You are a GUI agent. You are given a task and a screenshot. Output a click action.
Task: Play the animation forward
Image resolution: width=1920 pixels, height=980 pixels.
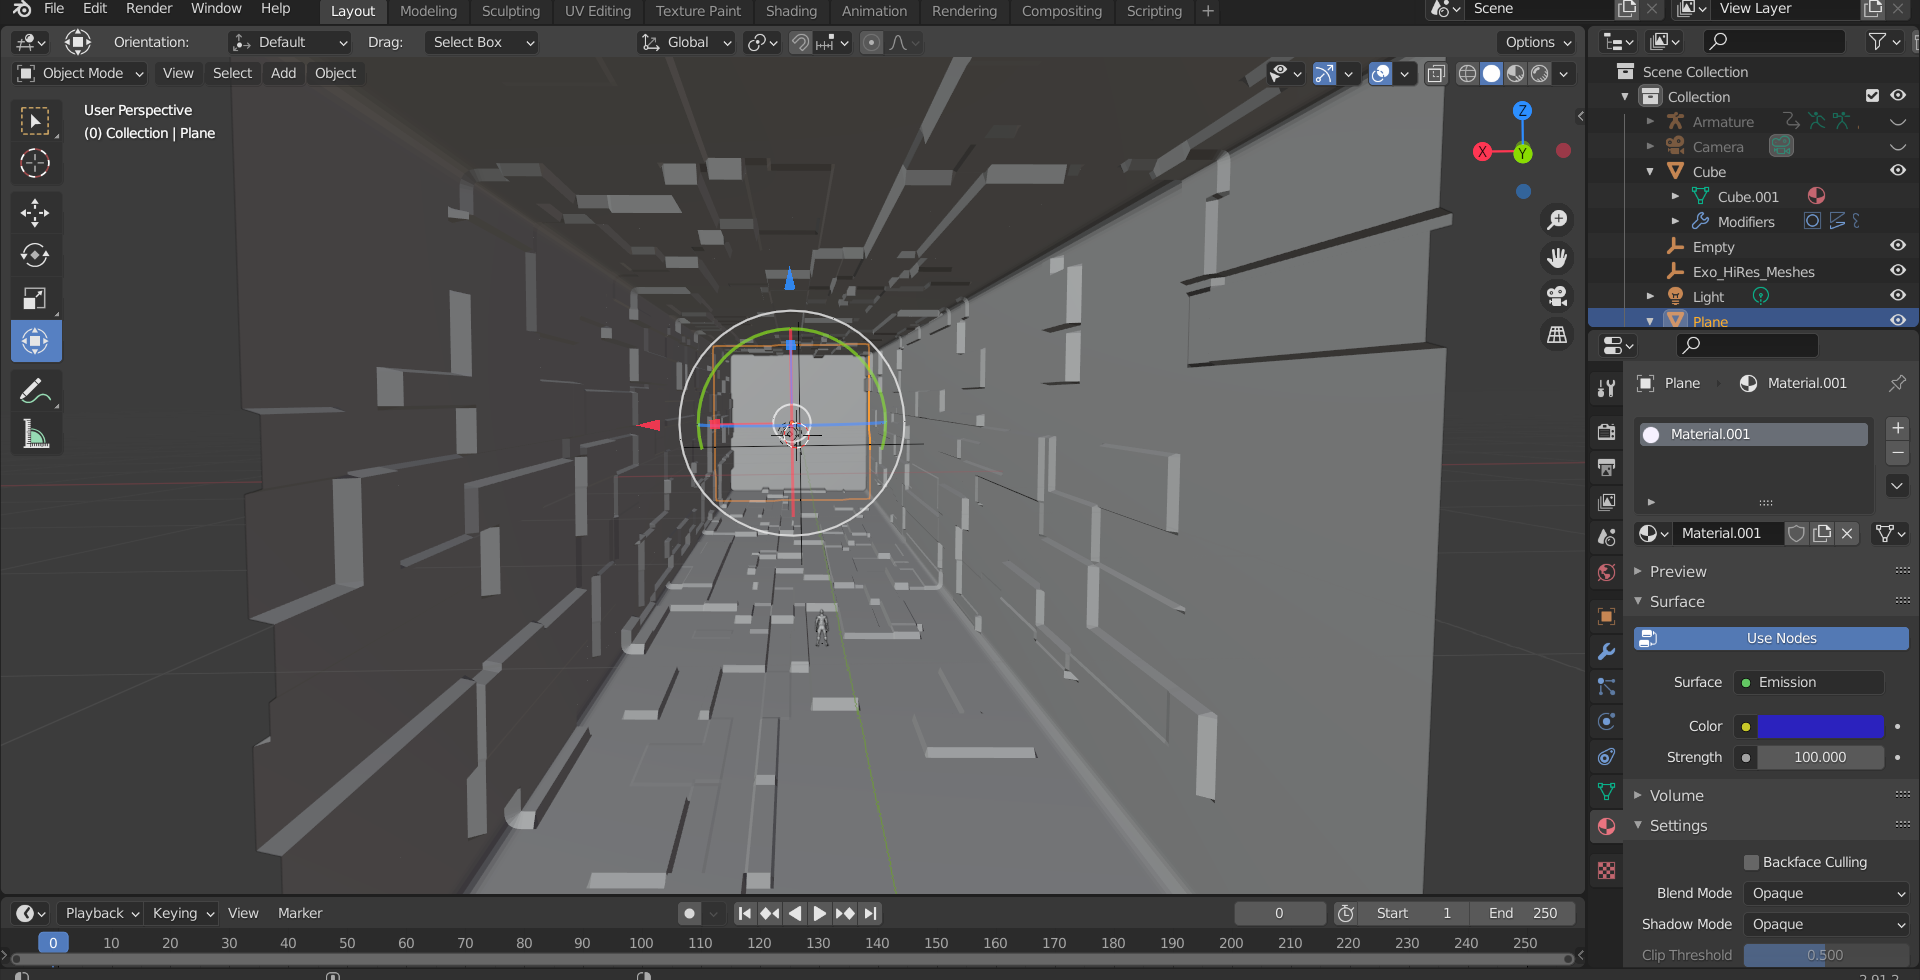pyautogui.click(x=819, y=913)
